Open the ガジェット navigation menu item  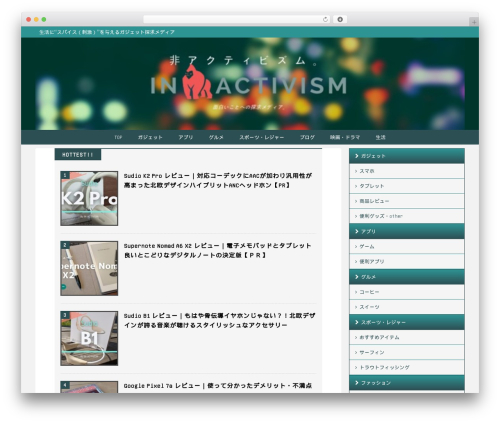(x=150, y=137)
